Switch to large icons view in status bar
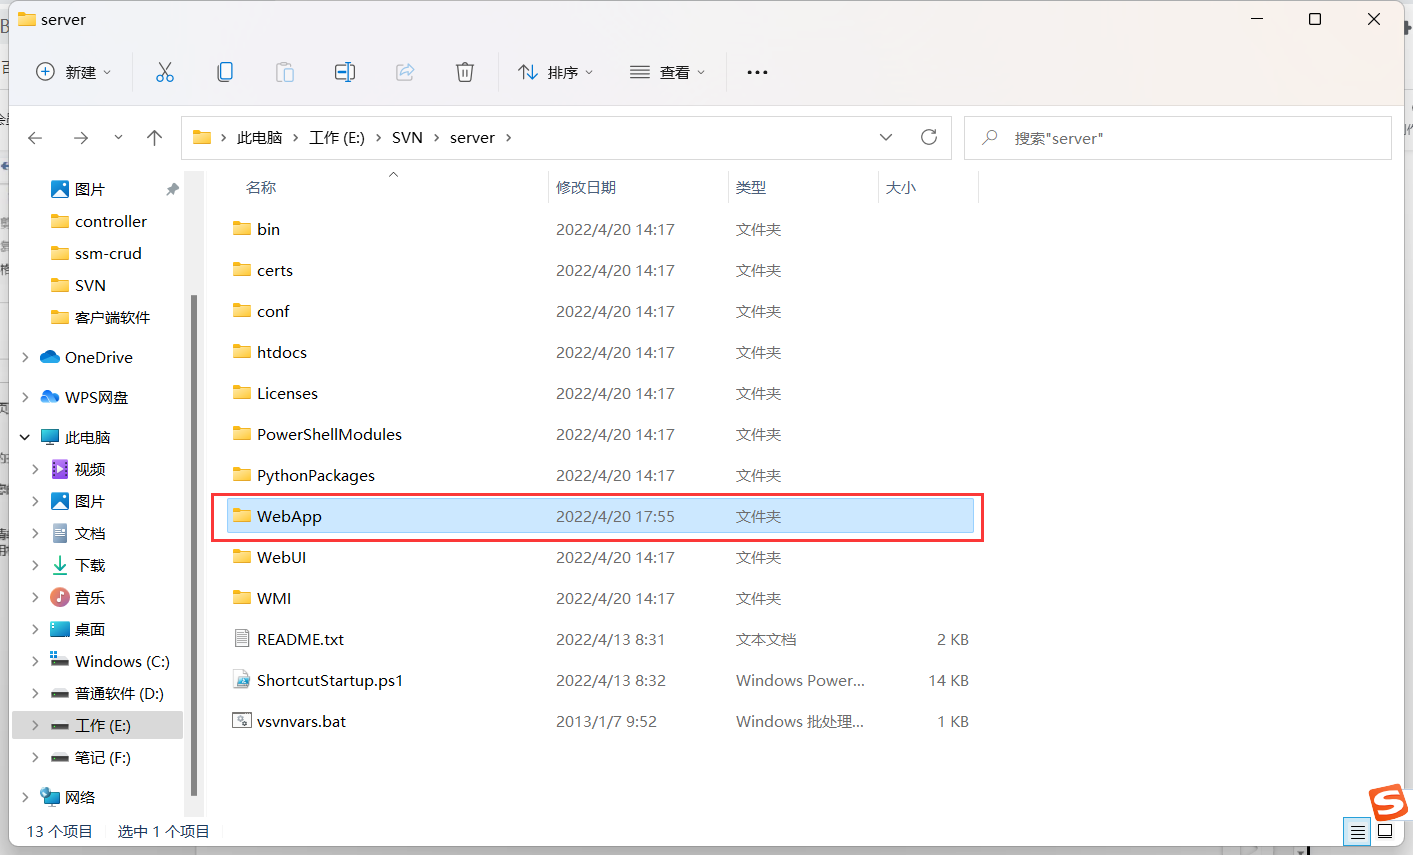1413x855 pixels. coord(1385,831)
